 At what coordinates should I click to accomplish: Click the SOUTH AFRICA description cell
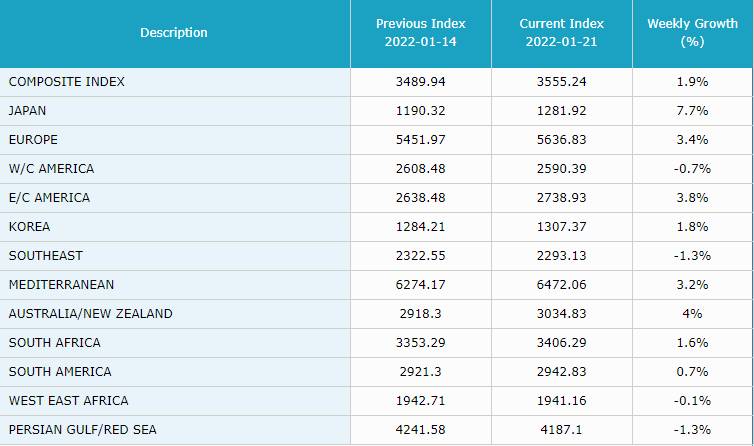tap(54, 343)
